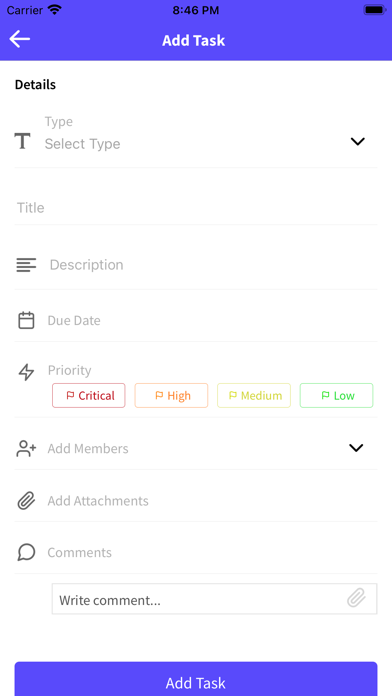
Task: Tap the back arrow icon
Action: click(20, 39)
